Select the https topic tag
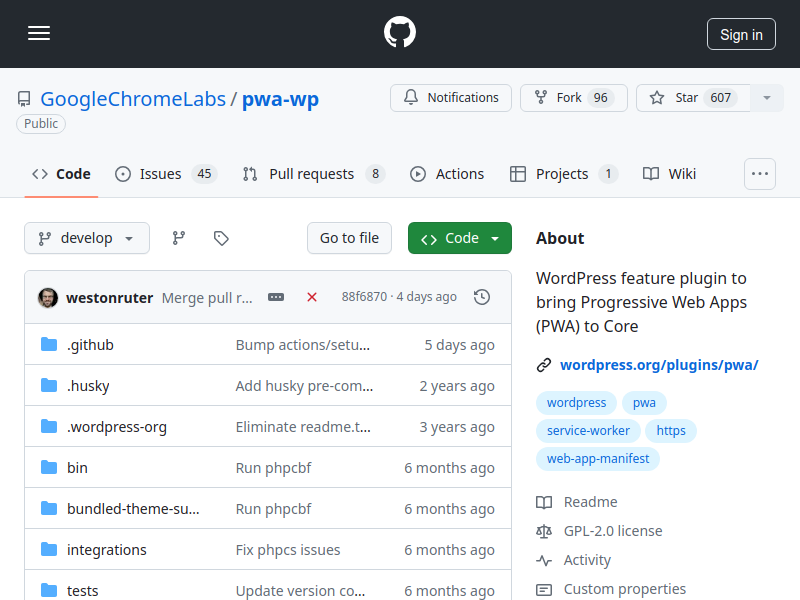This screenshot has height=600, width=800. click(671, 431)
